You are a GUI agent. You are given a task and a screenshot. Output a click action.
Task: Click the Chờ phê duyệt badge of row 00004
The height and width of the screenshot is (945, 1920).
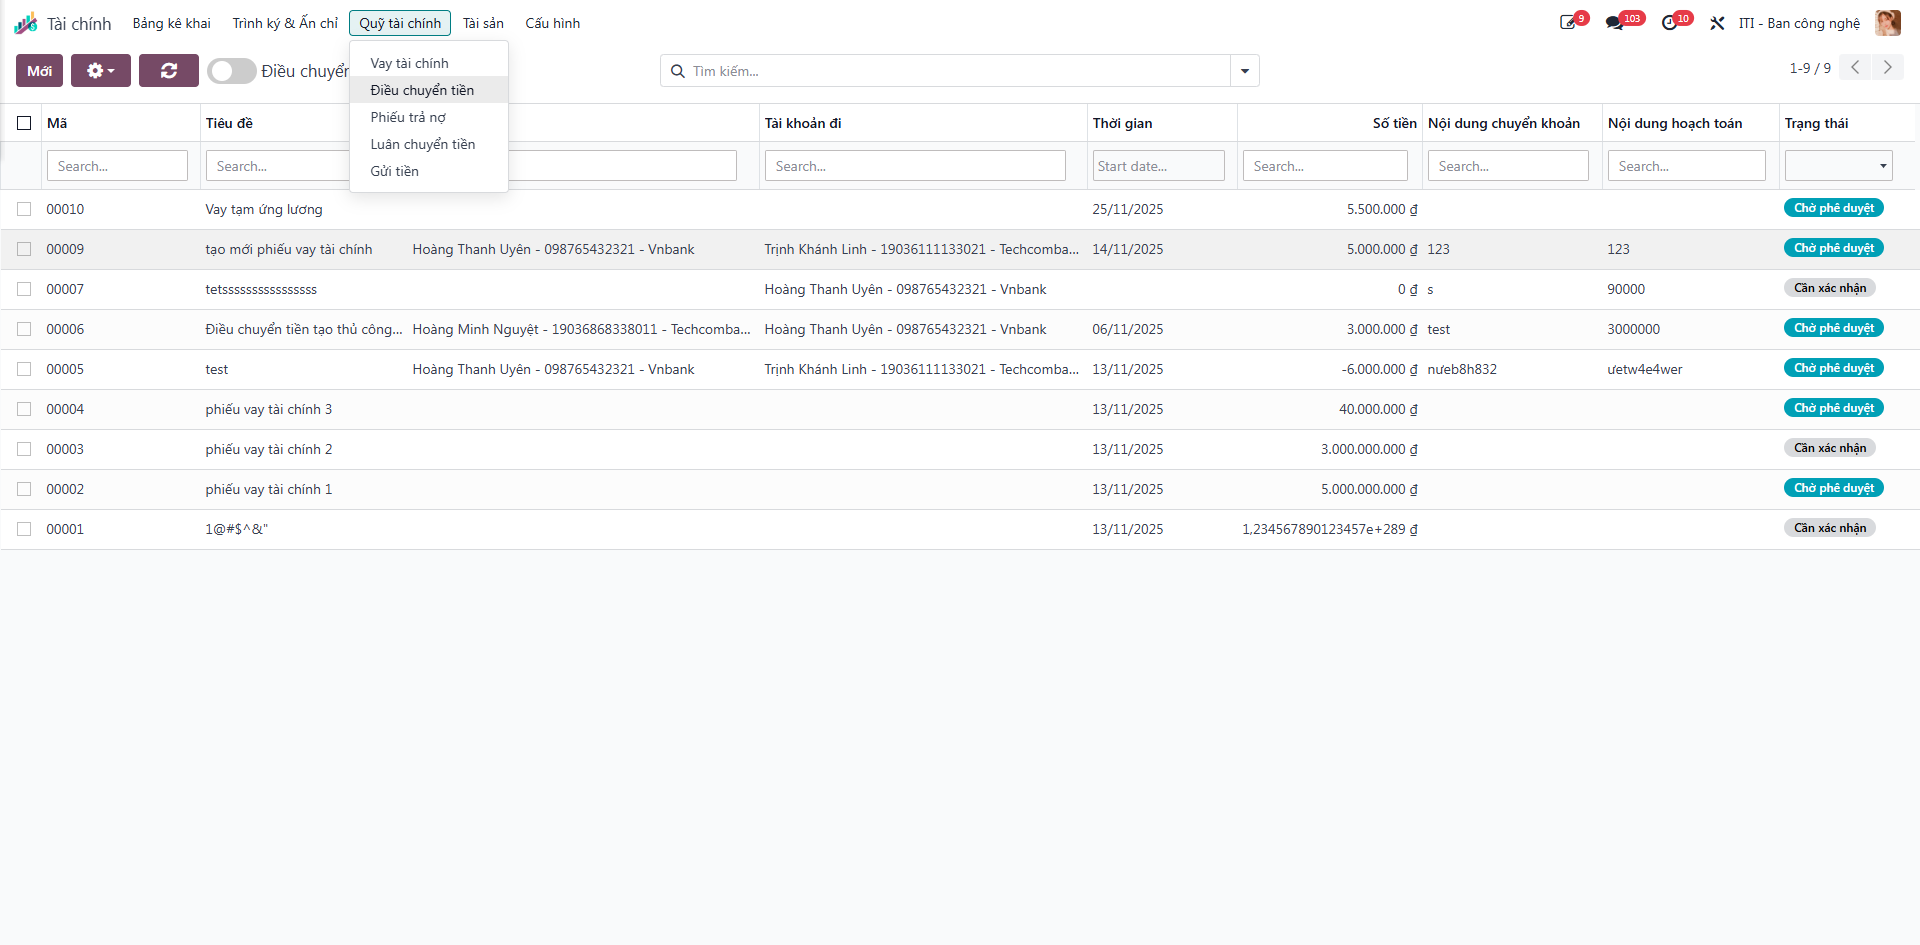[1833, 408]
